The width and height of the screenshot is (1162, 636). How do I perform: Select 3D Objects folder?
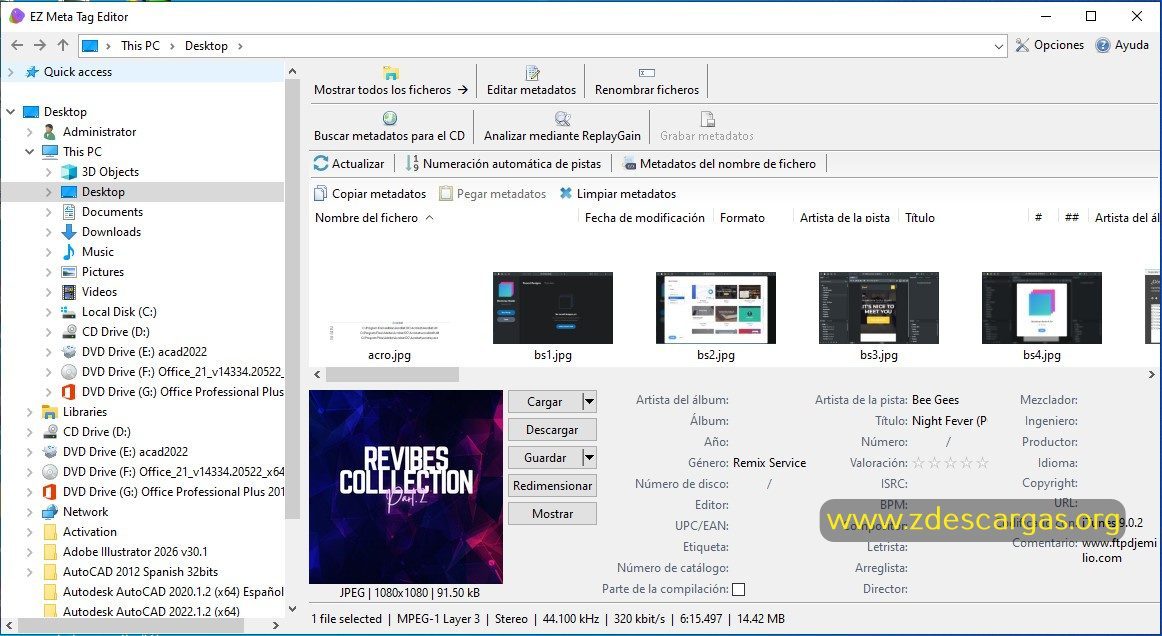(110, 172)
